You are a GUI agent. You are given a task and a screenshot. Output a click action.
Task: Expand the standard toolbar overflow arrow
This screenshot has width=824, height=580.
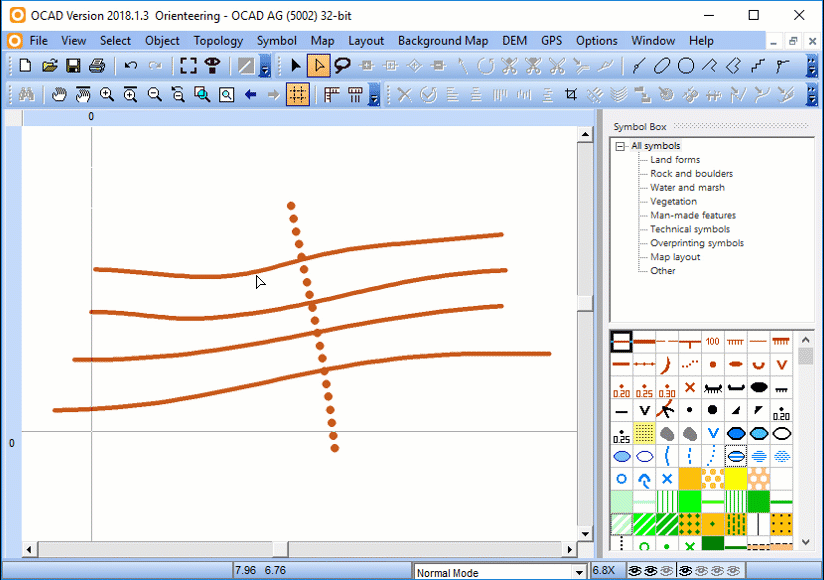point(265,66)
